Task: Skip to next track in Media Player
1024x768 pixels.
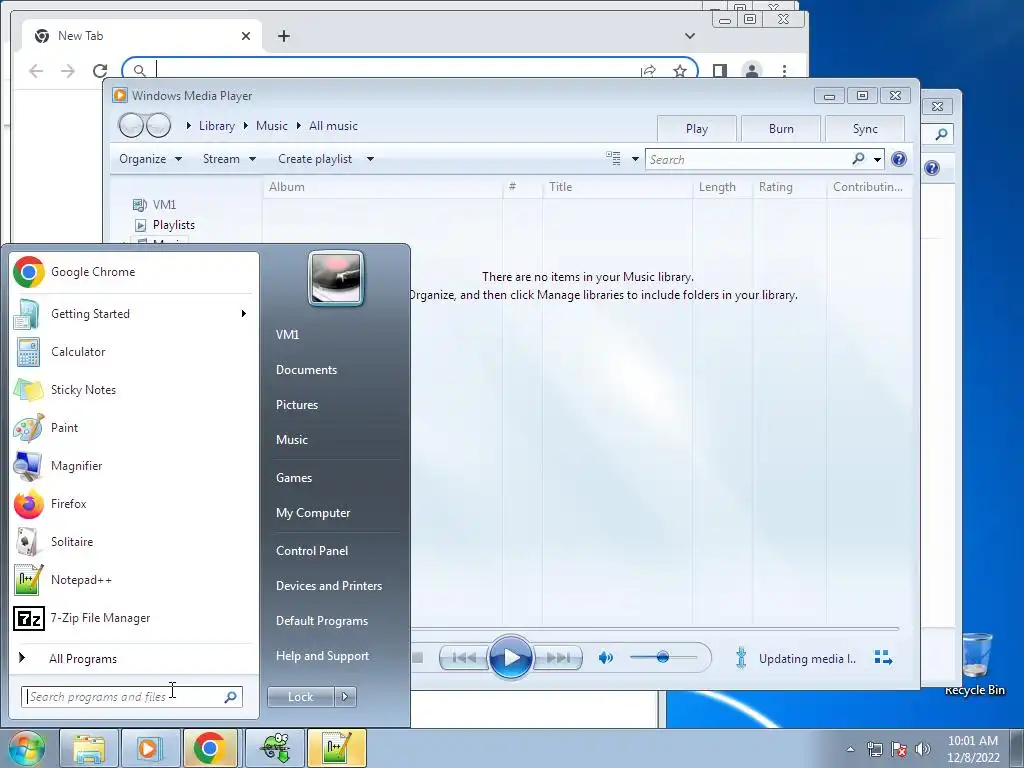Action: pyautogui.click(x=558, y=658)
